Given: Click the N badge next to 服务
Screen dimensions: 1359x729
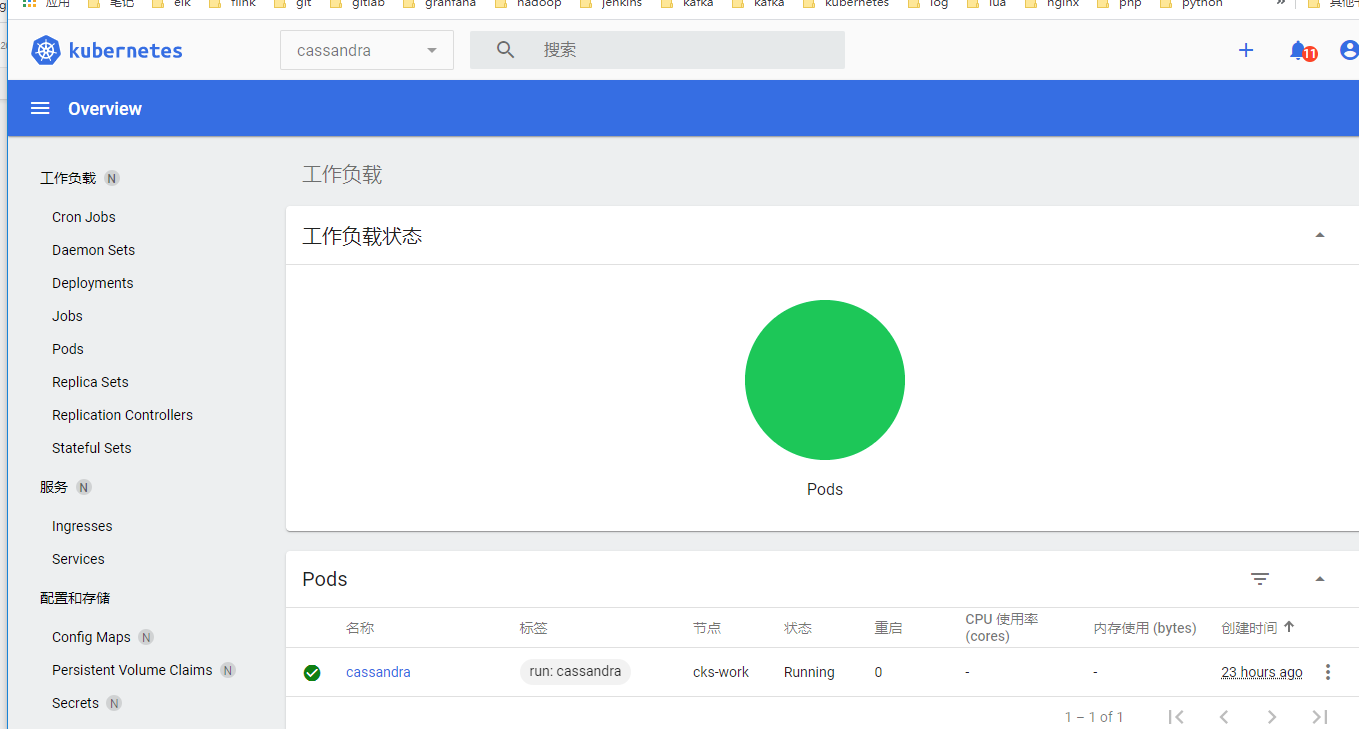Looking at the screenshot, I should tap(84, 487).
